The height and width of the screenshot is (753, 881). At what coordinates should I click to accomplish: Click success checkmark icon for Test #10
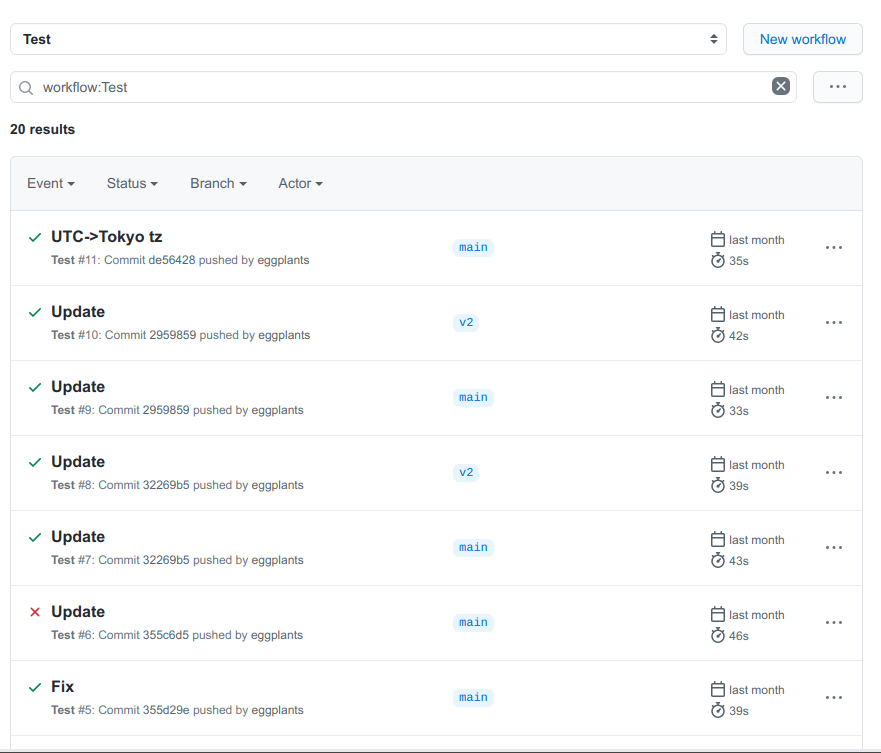(35, 312)
